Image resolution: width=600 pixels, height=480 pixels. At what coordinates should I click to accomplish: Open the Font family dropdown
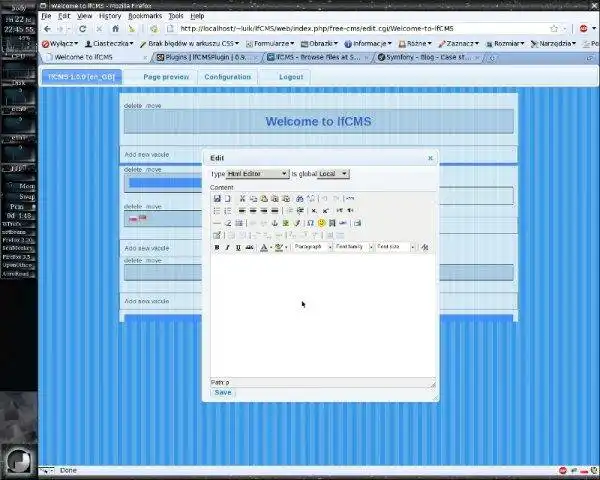coord(354,247)
